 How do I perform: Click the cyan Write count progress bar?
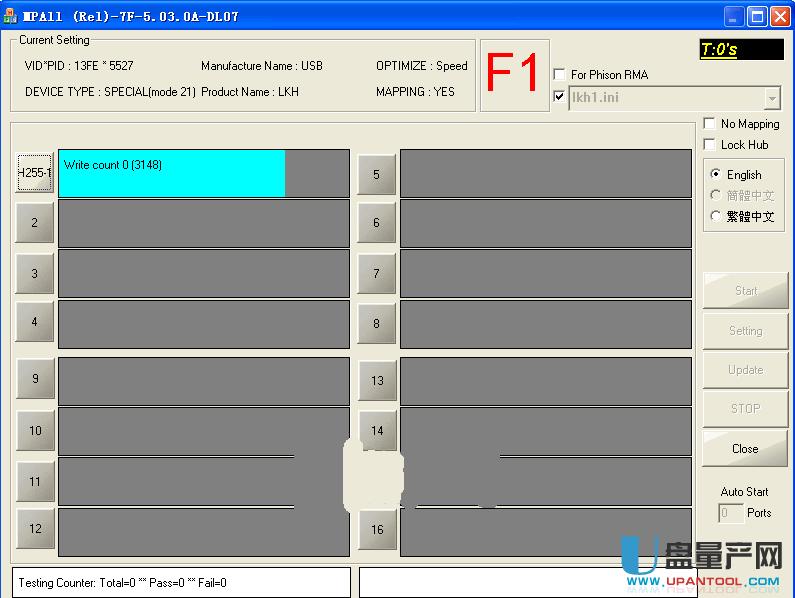click(x=172, y=174)
